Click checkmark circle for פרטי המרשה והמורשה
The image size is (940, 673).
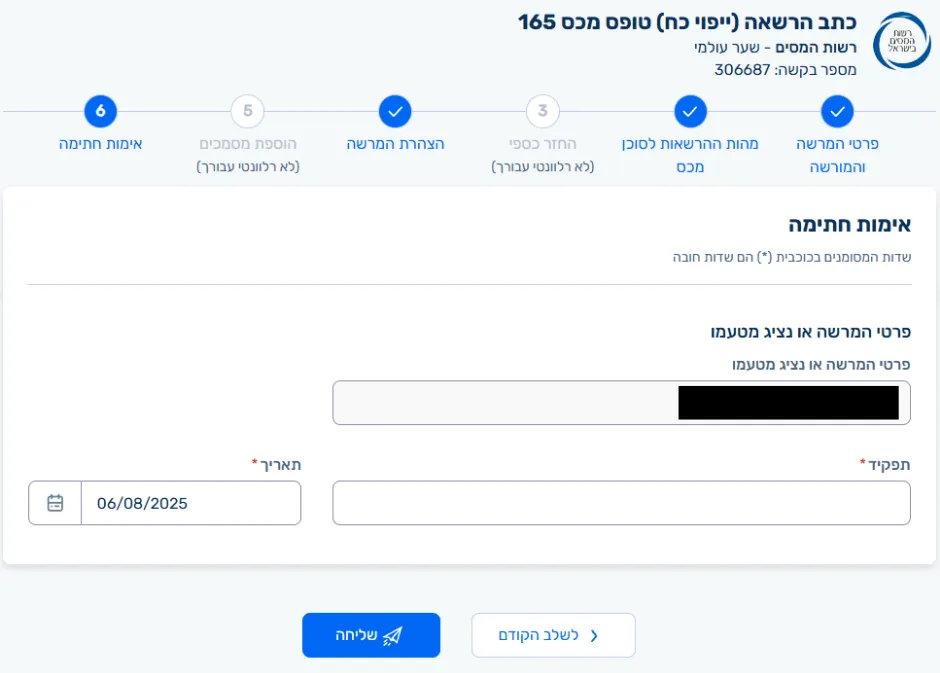pyautogui.click(x=837, y=111)
